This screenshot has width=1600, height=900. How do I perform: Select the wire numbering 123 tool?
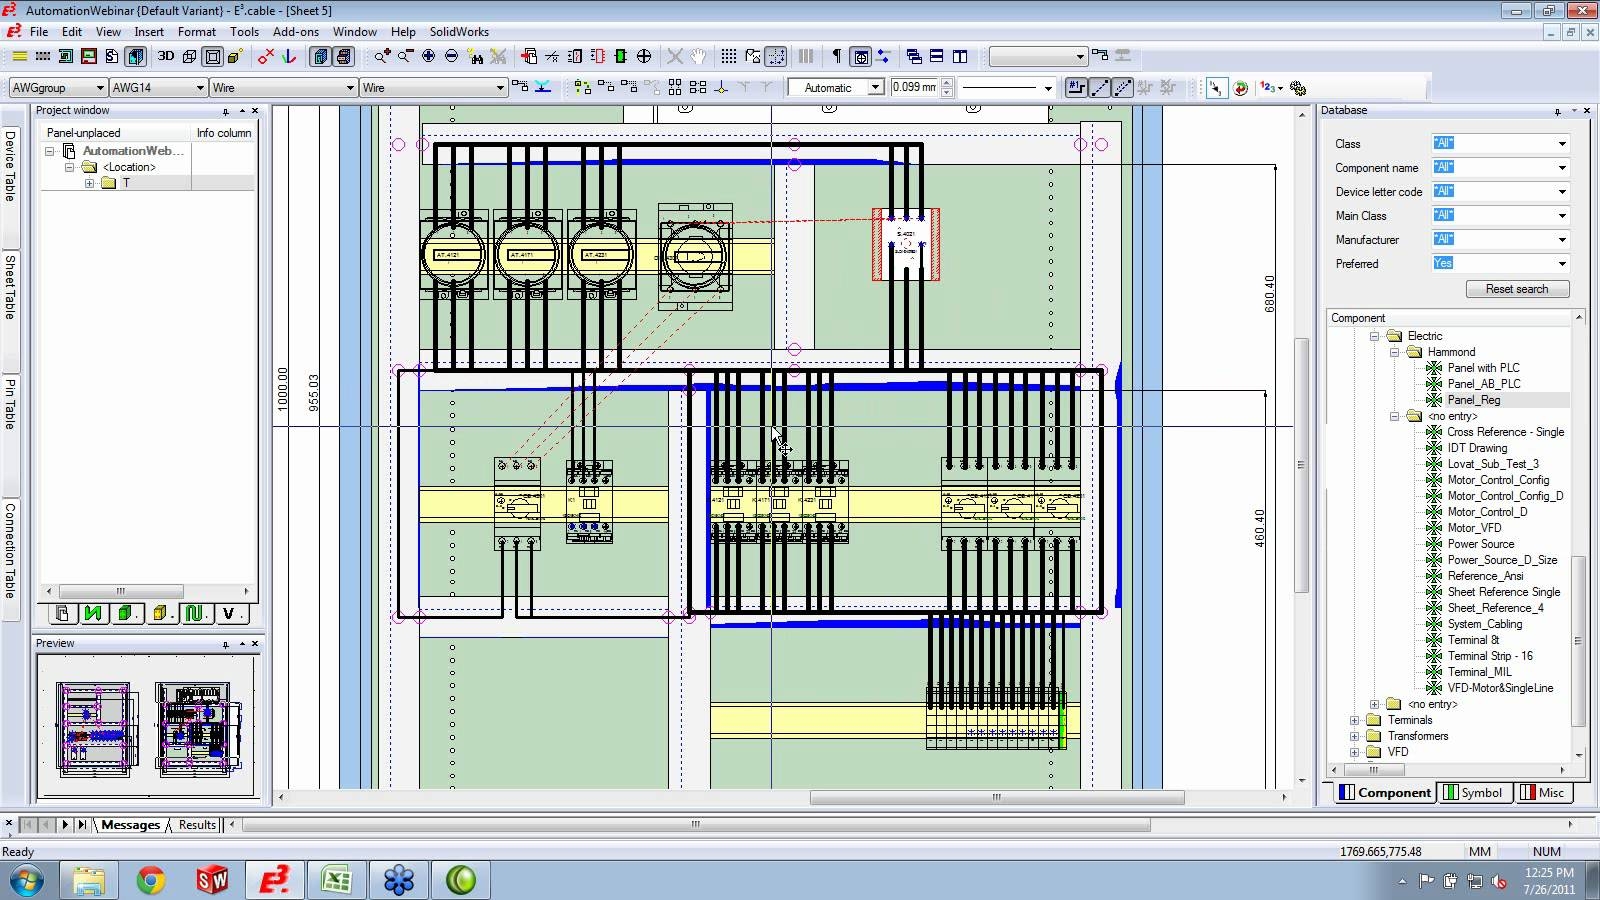point(1266,87)
